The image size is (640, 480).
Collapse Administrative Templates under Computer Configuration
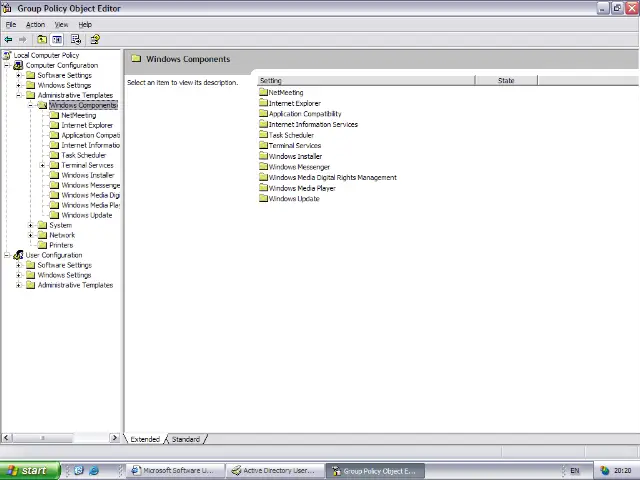[18, 95]
